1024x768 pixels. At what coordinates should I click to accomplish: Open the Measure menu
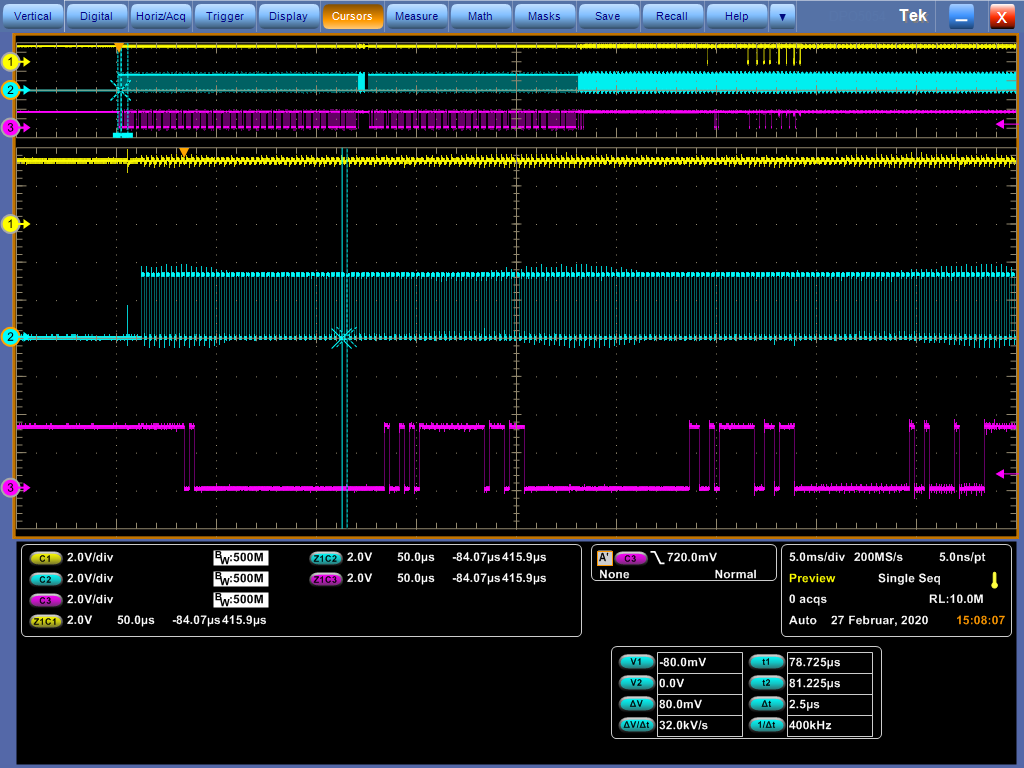416,16
